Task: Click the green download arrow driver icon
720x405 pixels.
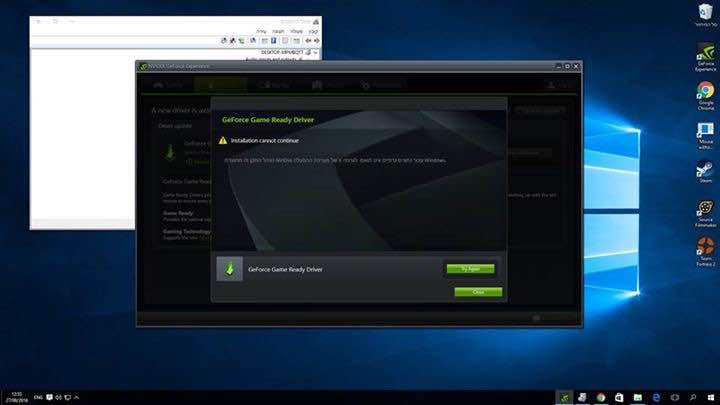Action: pos(230,269)
